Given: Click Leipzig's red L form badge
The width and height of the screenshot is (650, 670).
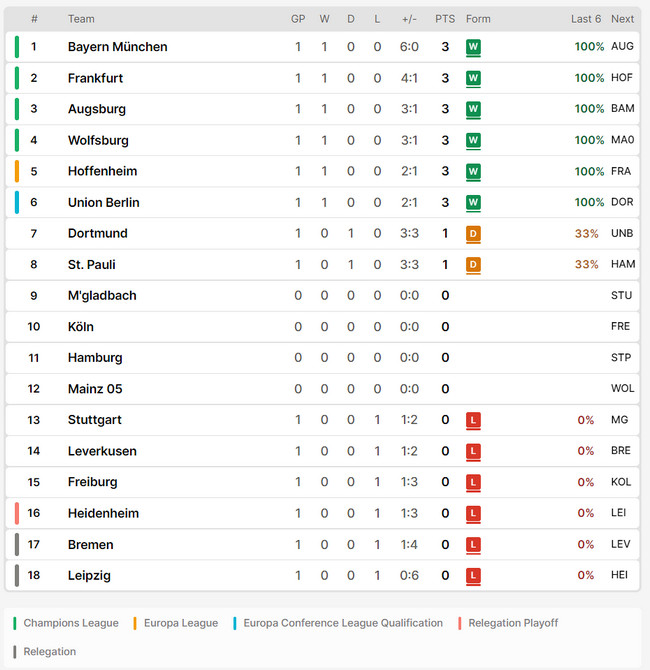Looking at the screenshot, I should tap(473, 575).
